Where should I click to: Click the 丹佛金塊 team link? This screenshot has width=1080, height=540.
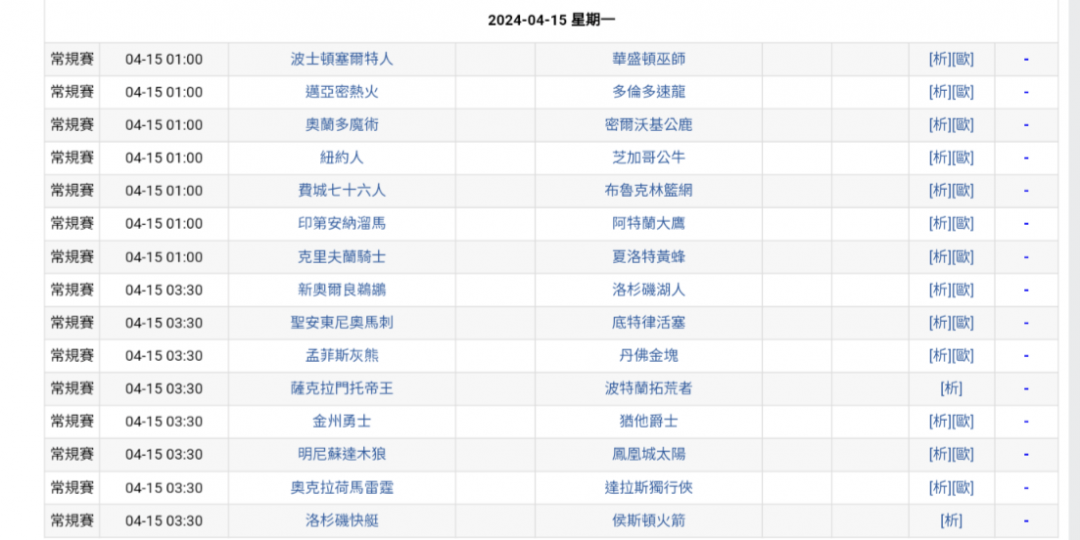point(648,356)
